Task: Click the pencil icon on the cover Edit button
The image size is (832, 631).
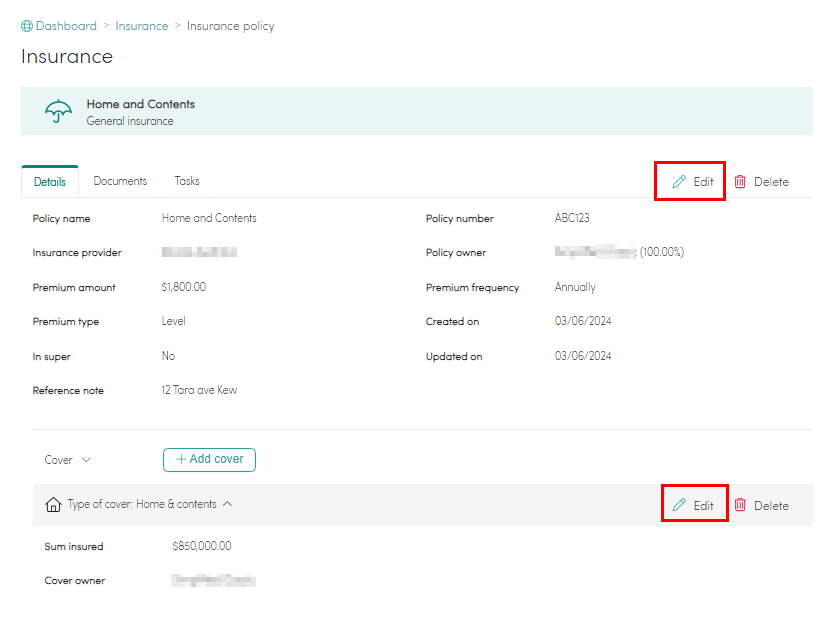Action: (x=681, y=505)
